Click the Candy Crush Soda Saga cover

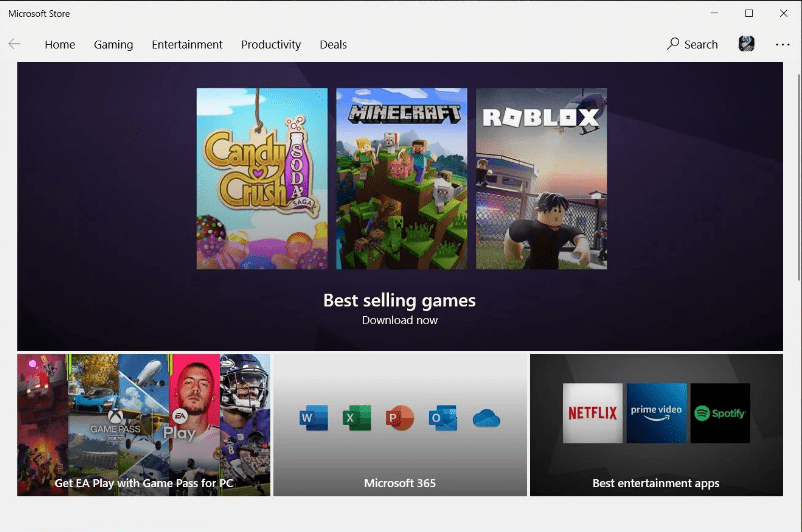pyautogui.click(x=262, y=179)
